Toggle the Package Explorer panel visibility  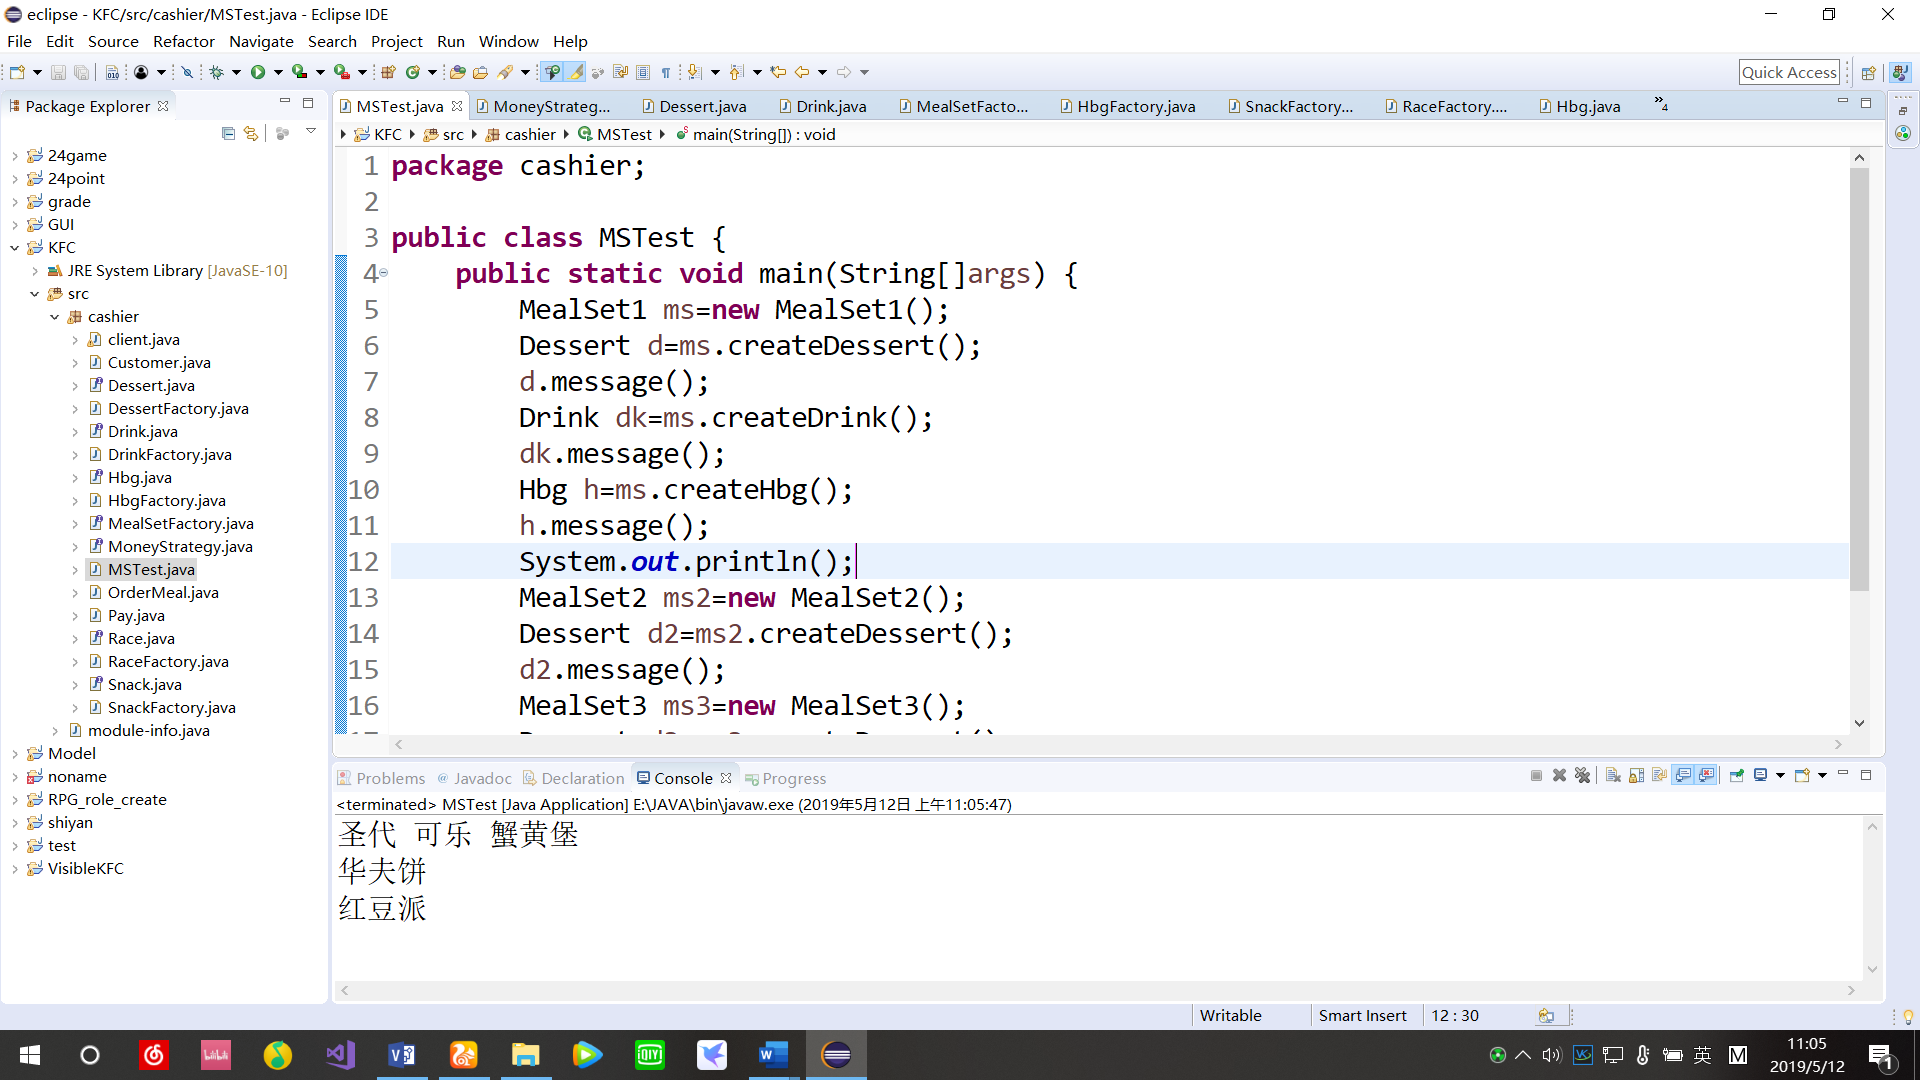pyautogui.click(x=285, y=103)
